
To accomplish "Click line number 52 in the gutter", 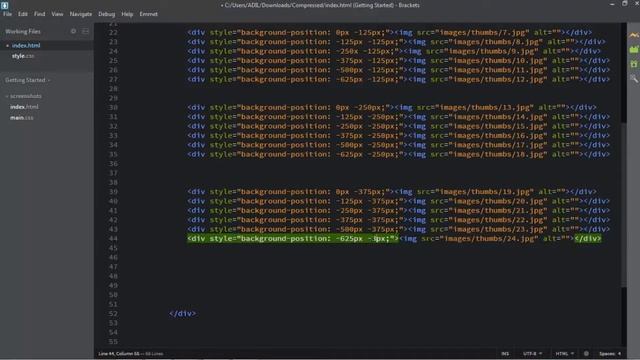I will pyautogui.click(x=113, y=314).
